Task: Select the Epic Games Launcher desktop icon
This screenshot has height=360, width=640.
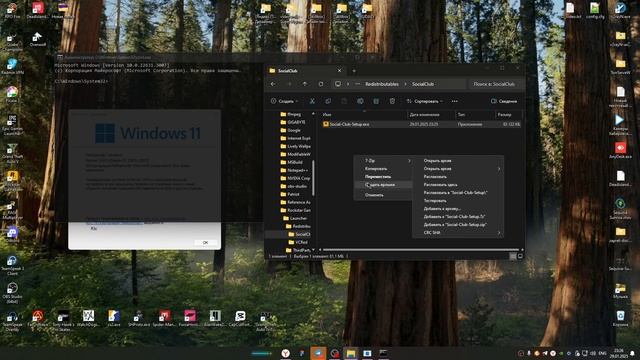Action: 12,124
